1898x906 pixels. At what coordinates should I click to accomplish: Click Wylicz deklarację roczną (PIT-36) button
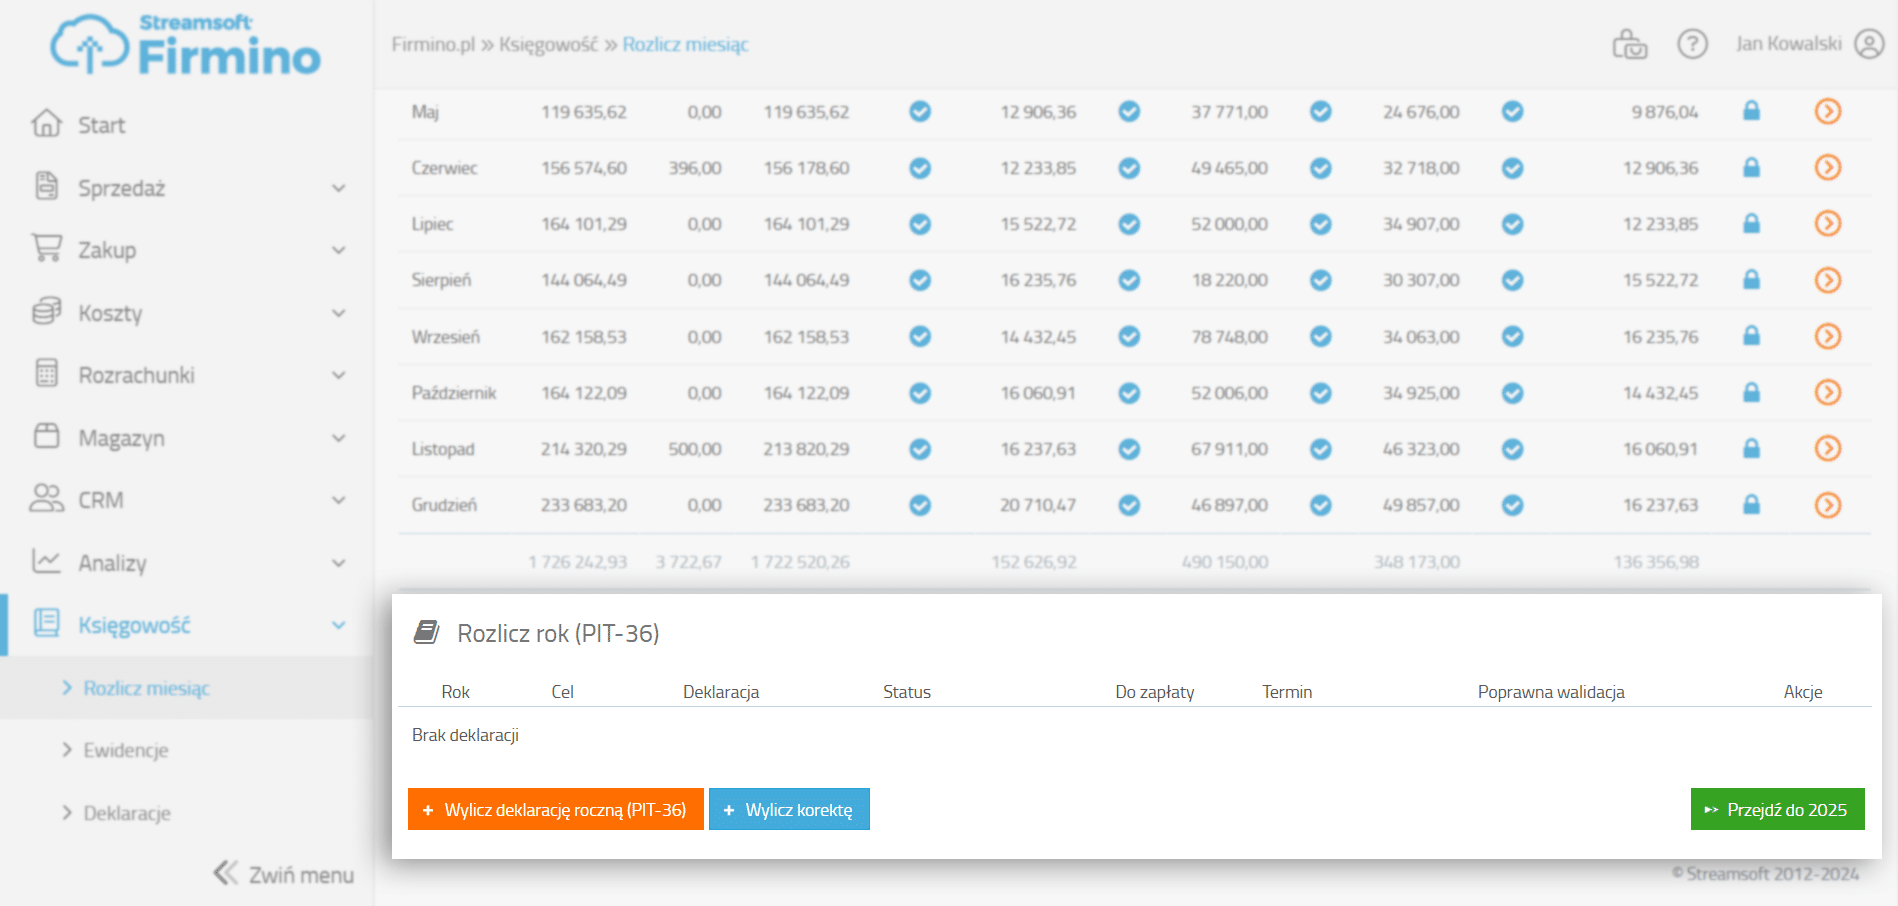[556, 809]
